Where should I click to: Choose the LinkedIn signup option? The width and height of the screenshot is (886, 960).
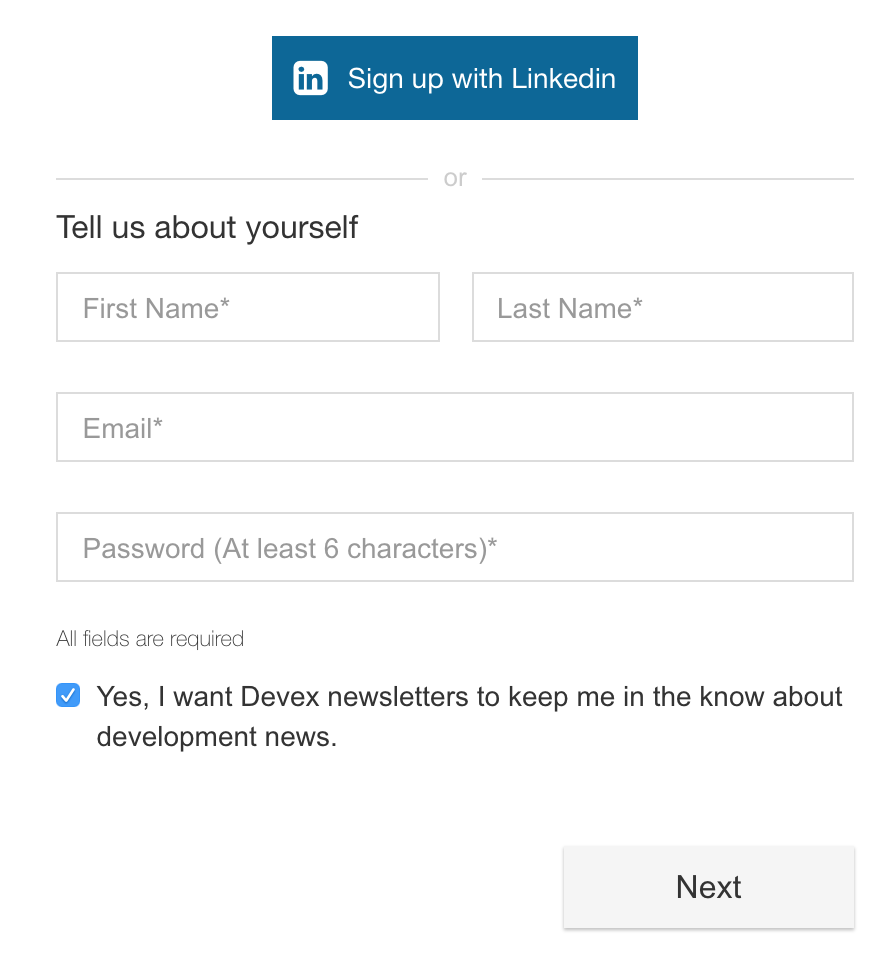(x=454, y=78)
